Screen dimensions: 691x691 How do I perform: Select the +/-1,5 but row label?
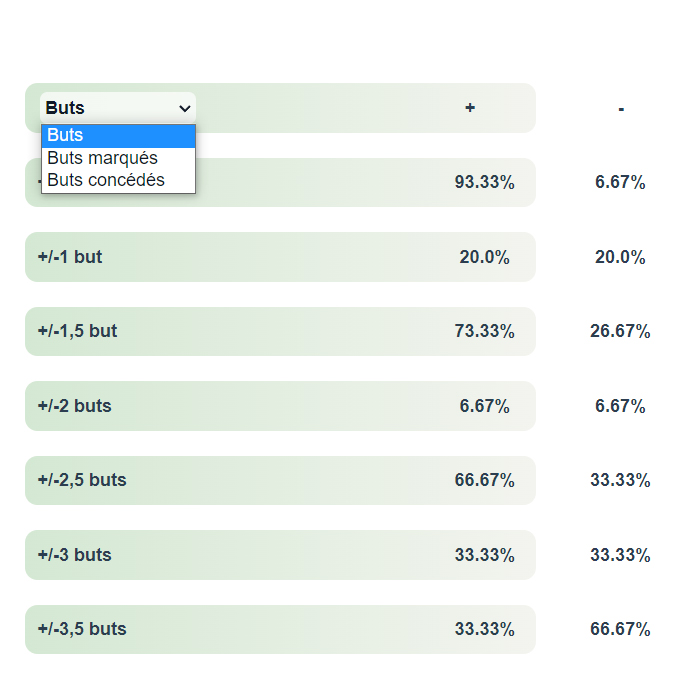pos(78,331)
